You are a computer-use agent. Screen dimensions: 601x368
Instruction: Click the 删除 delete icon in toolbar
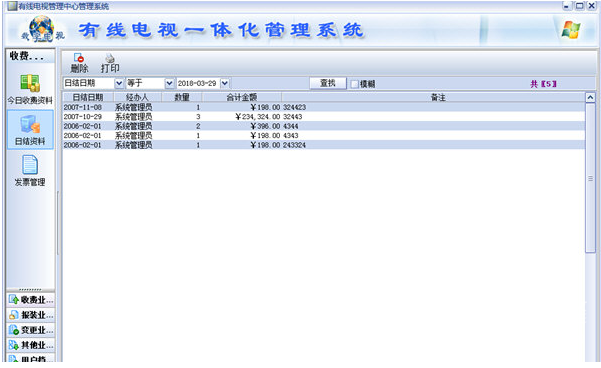[x=79, y=58]
